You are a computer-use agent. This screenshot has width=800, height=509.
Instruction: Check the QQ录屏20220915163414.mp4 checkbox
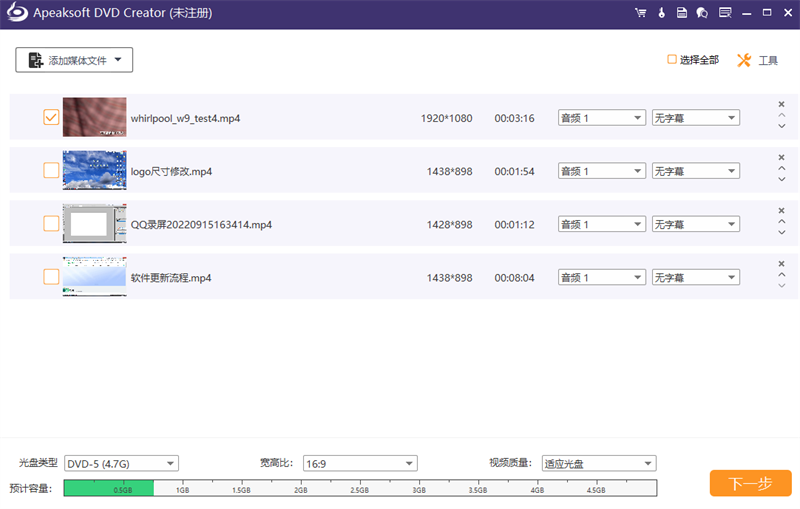(x=51, y=223)
